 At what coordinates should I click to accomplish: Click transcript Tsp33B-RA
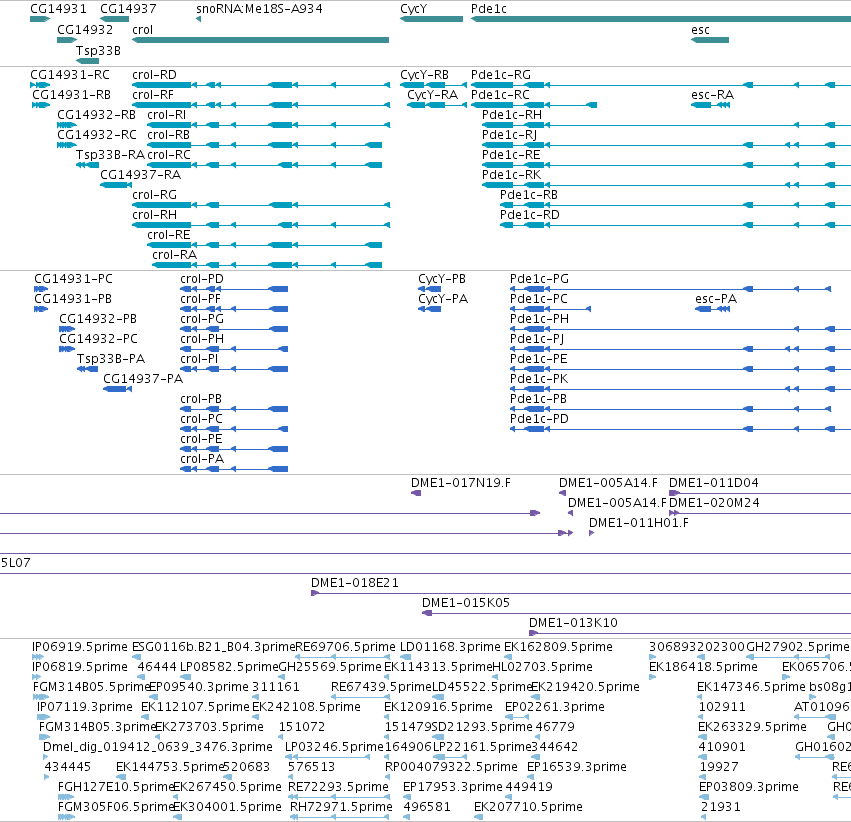pyautogui.click(x=87, y=165)
